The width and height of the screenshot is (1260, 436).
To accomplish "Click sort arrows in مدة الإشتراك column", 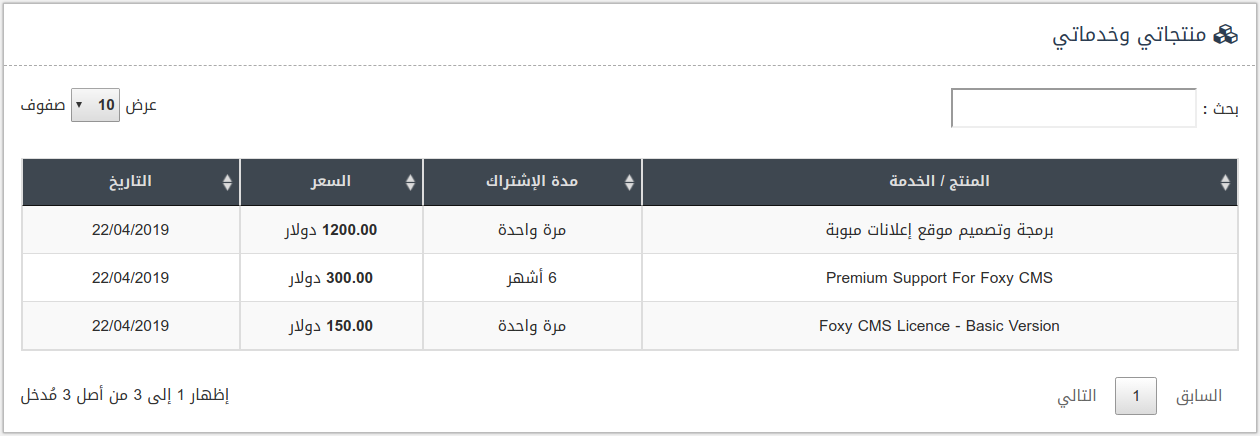I will coord(629,182).
